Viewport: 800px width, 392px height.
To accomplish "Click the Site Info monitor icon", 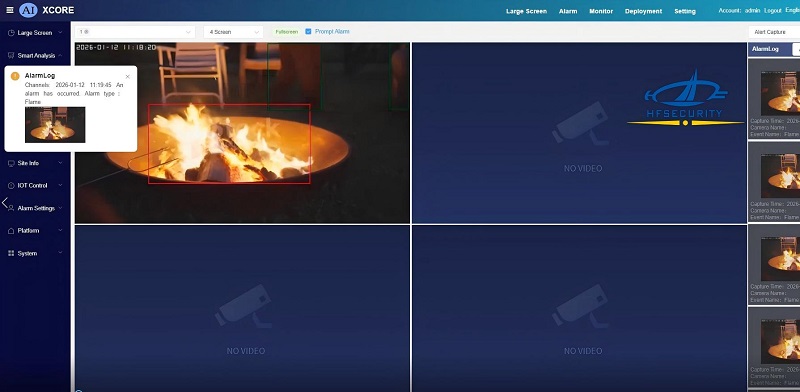I will click(x=11, y=163).
